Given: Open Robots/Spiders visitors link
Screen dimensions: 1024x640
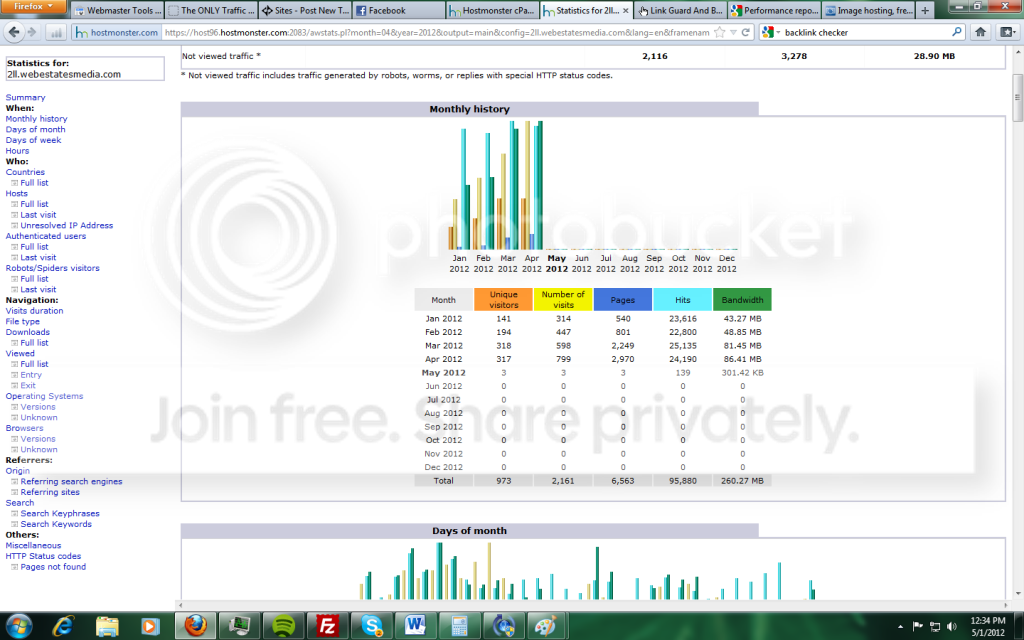Looking at the screenshot, I should click(53, 268).
